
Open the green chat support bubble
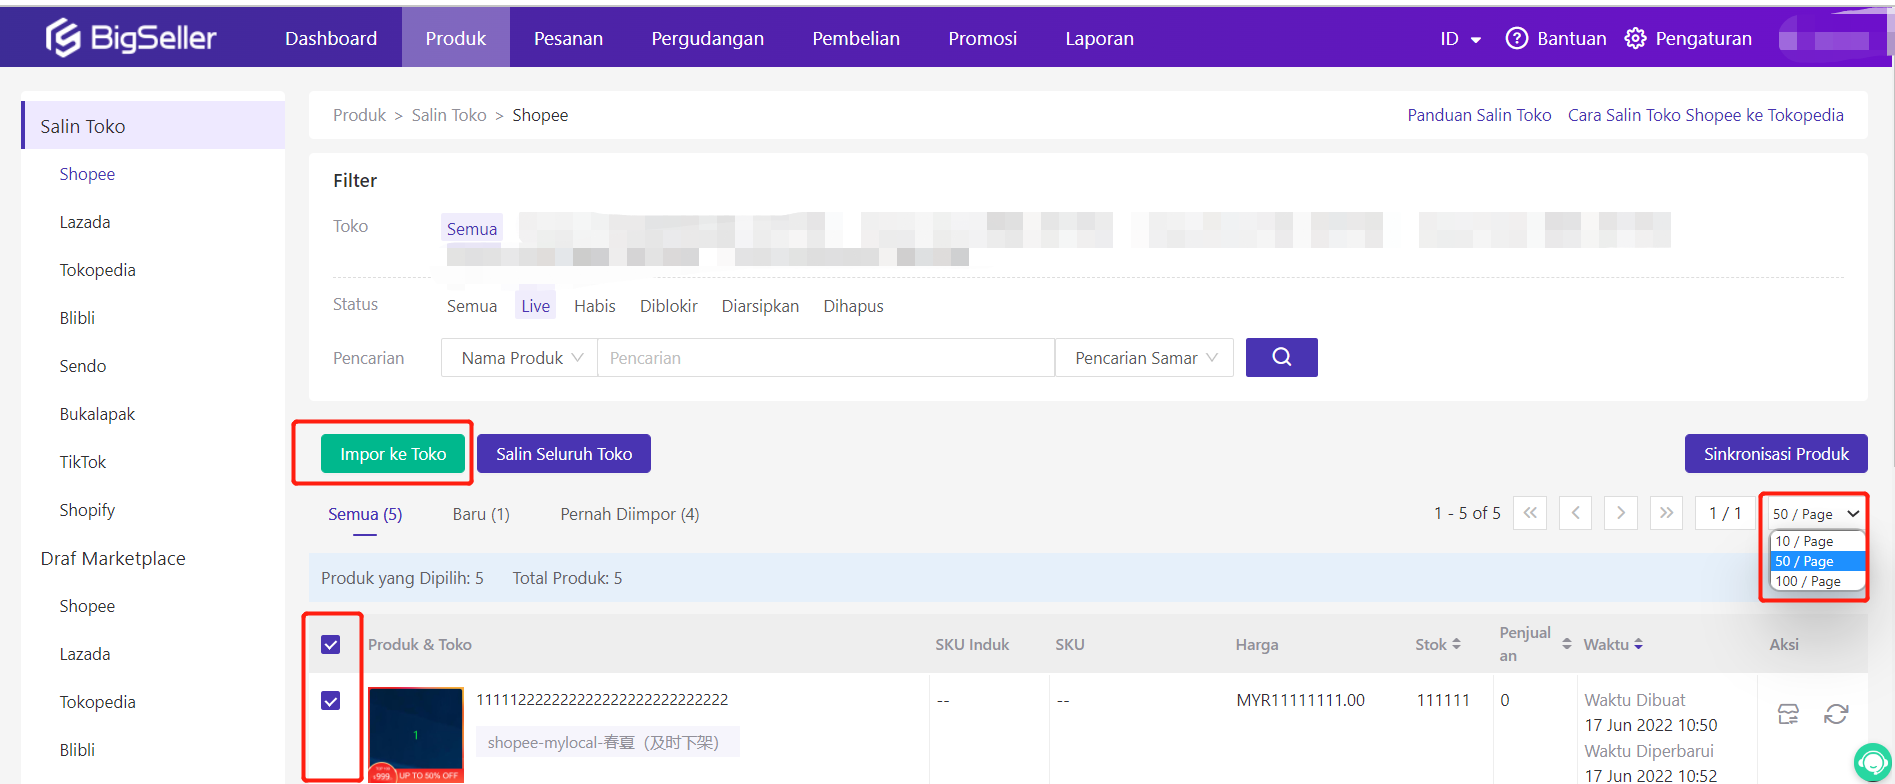pyautogui.click(x=1873, y=762)
